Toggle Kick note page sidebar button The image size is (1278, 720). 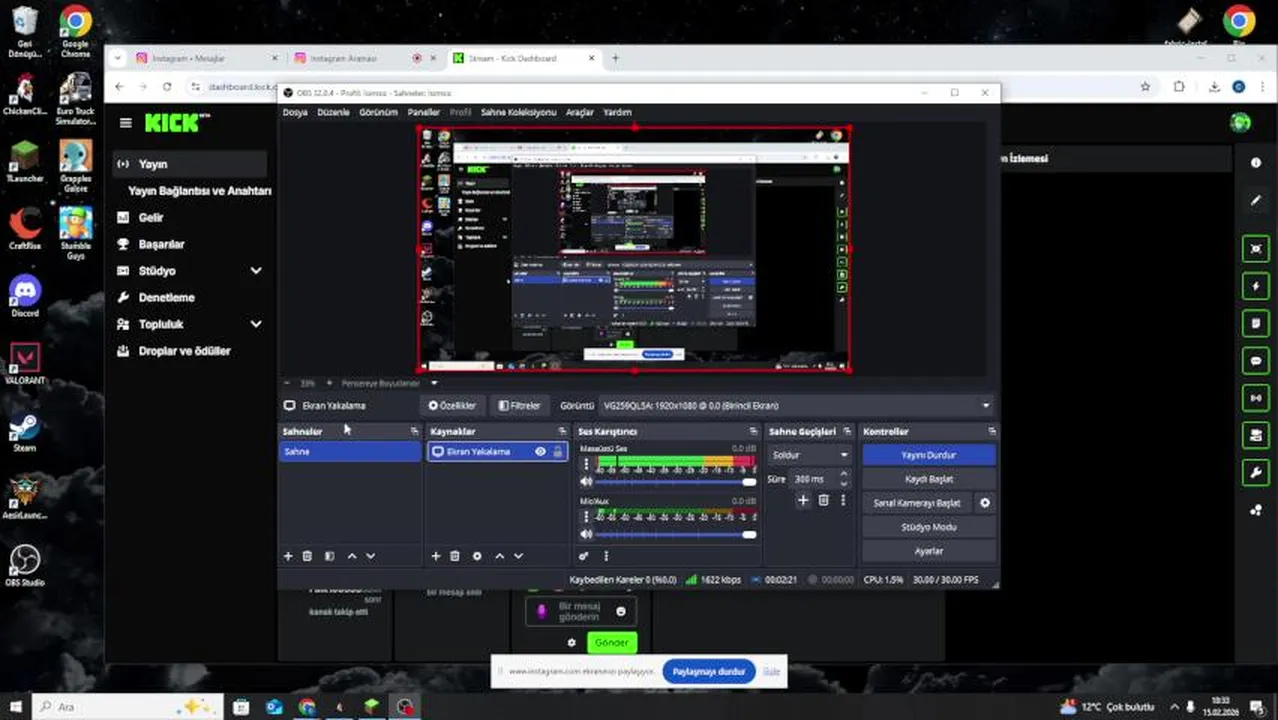[x=1256, y=323]
